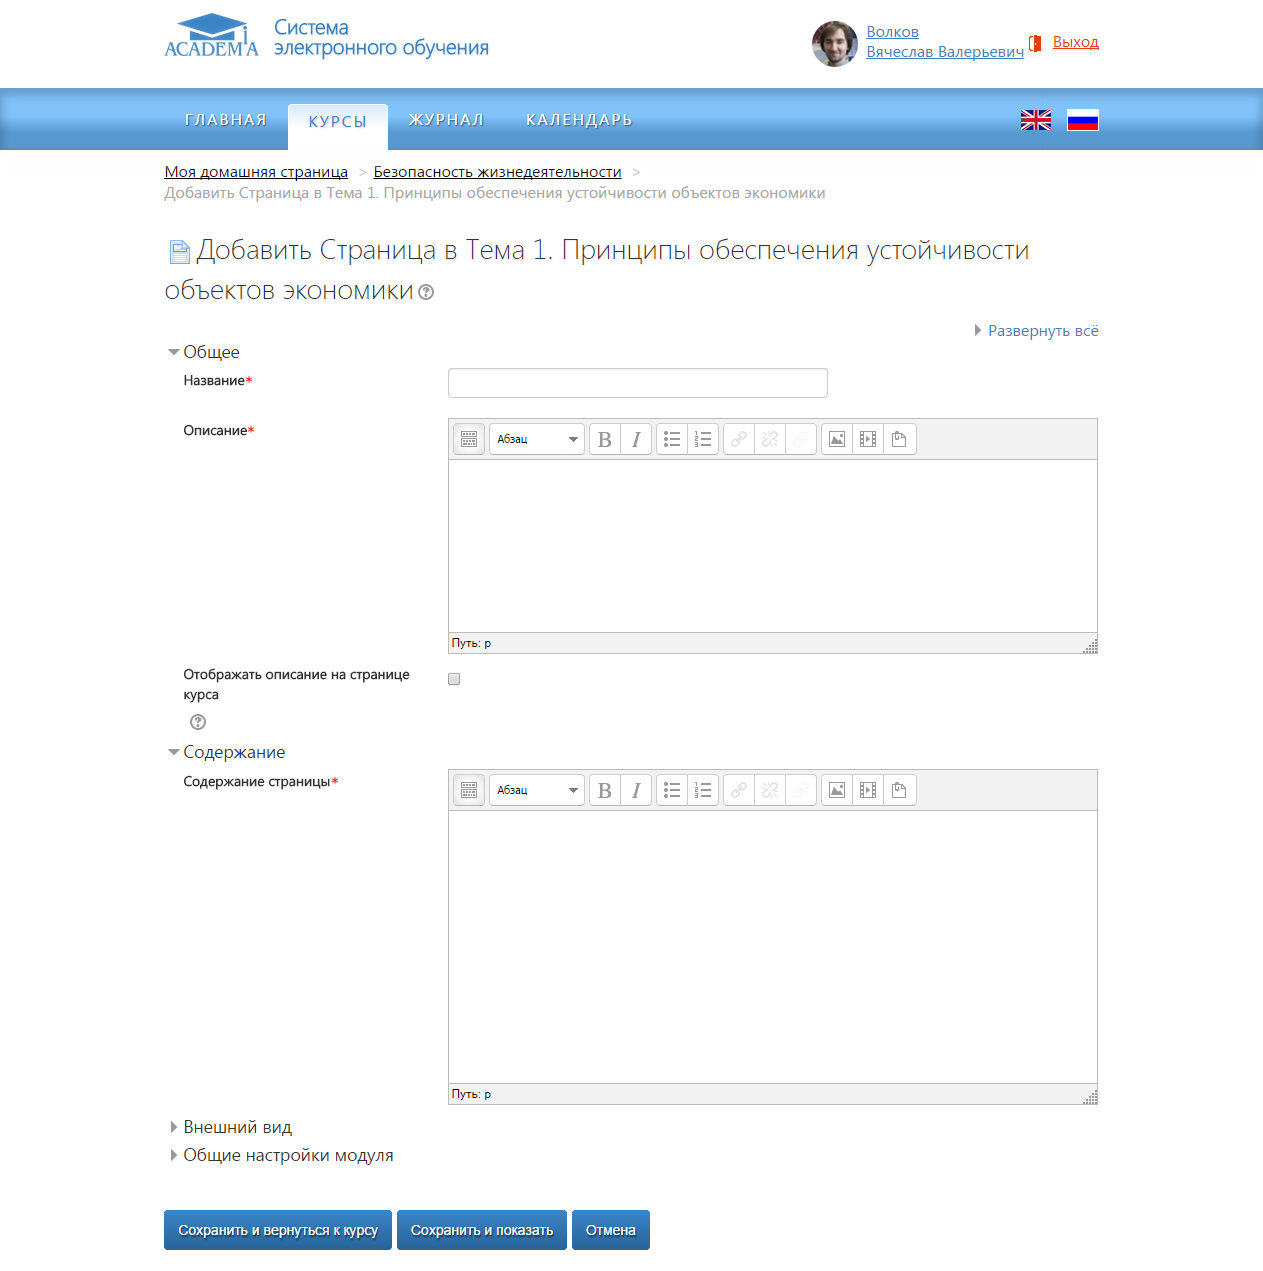
Task: Insert link in Описание editor
Action: (739, 439)
